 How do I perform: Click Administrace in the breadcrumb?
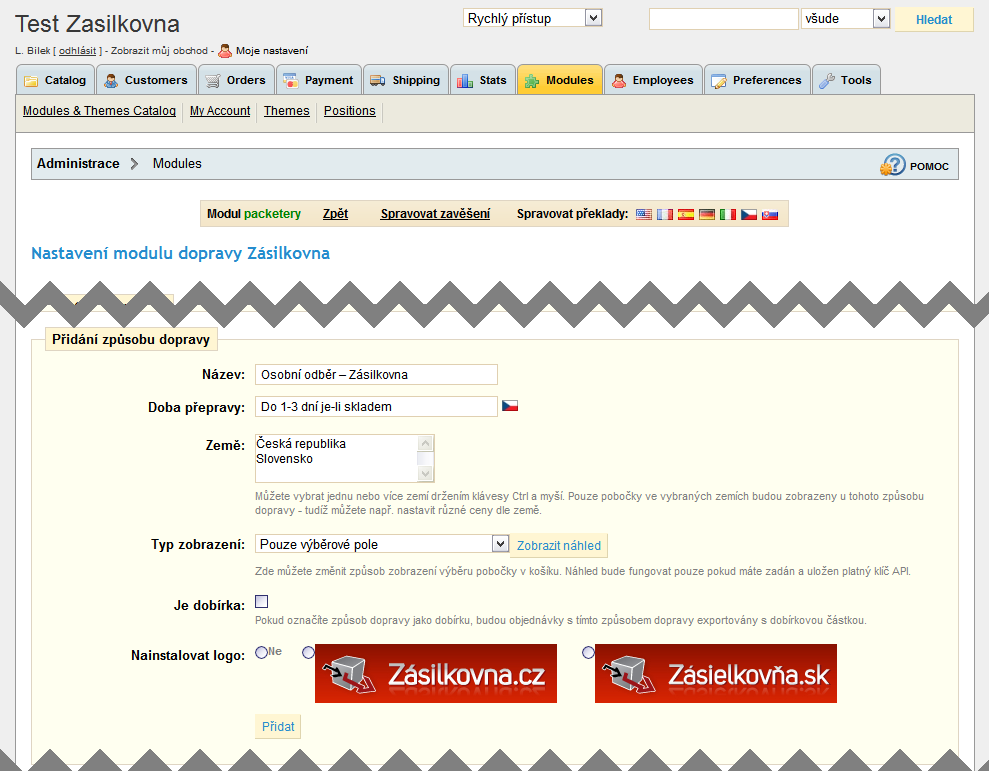pos(78,163)
